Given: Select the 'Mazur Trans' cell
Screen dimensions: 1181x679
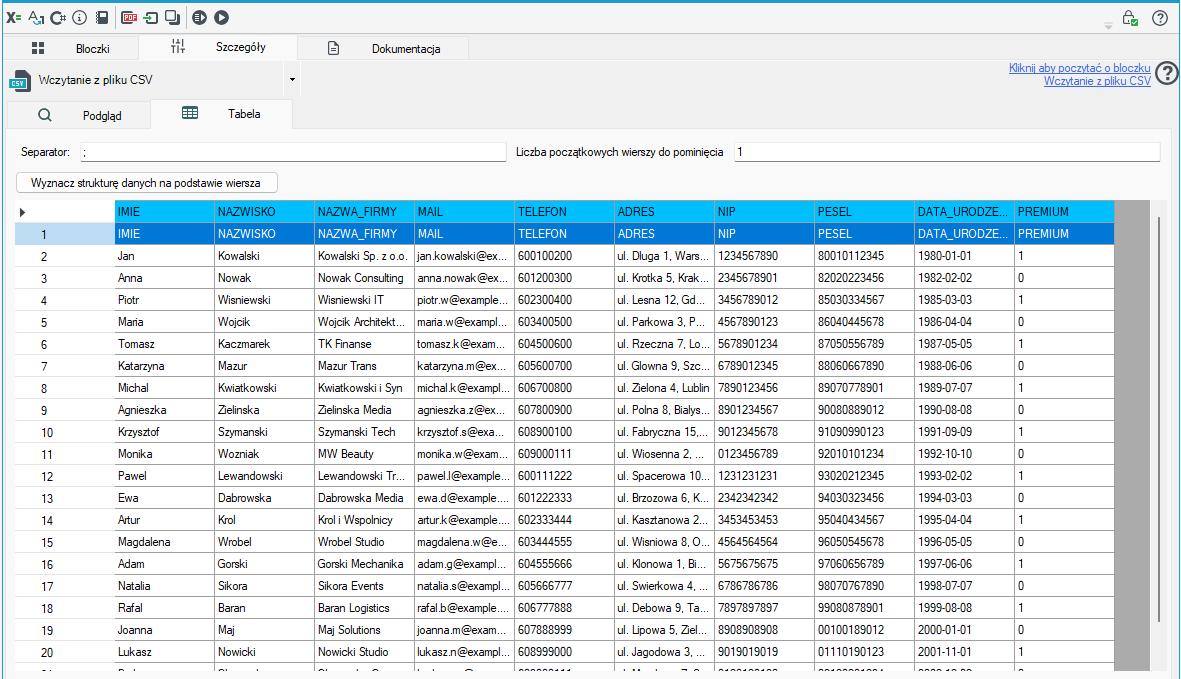Looking at the screenshot, I should point(365,366).
